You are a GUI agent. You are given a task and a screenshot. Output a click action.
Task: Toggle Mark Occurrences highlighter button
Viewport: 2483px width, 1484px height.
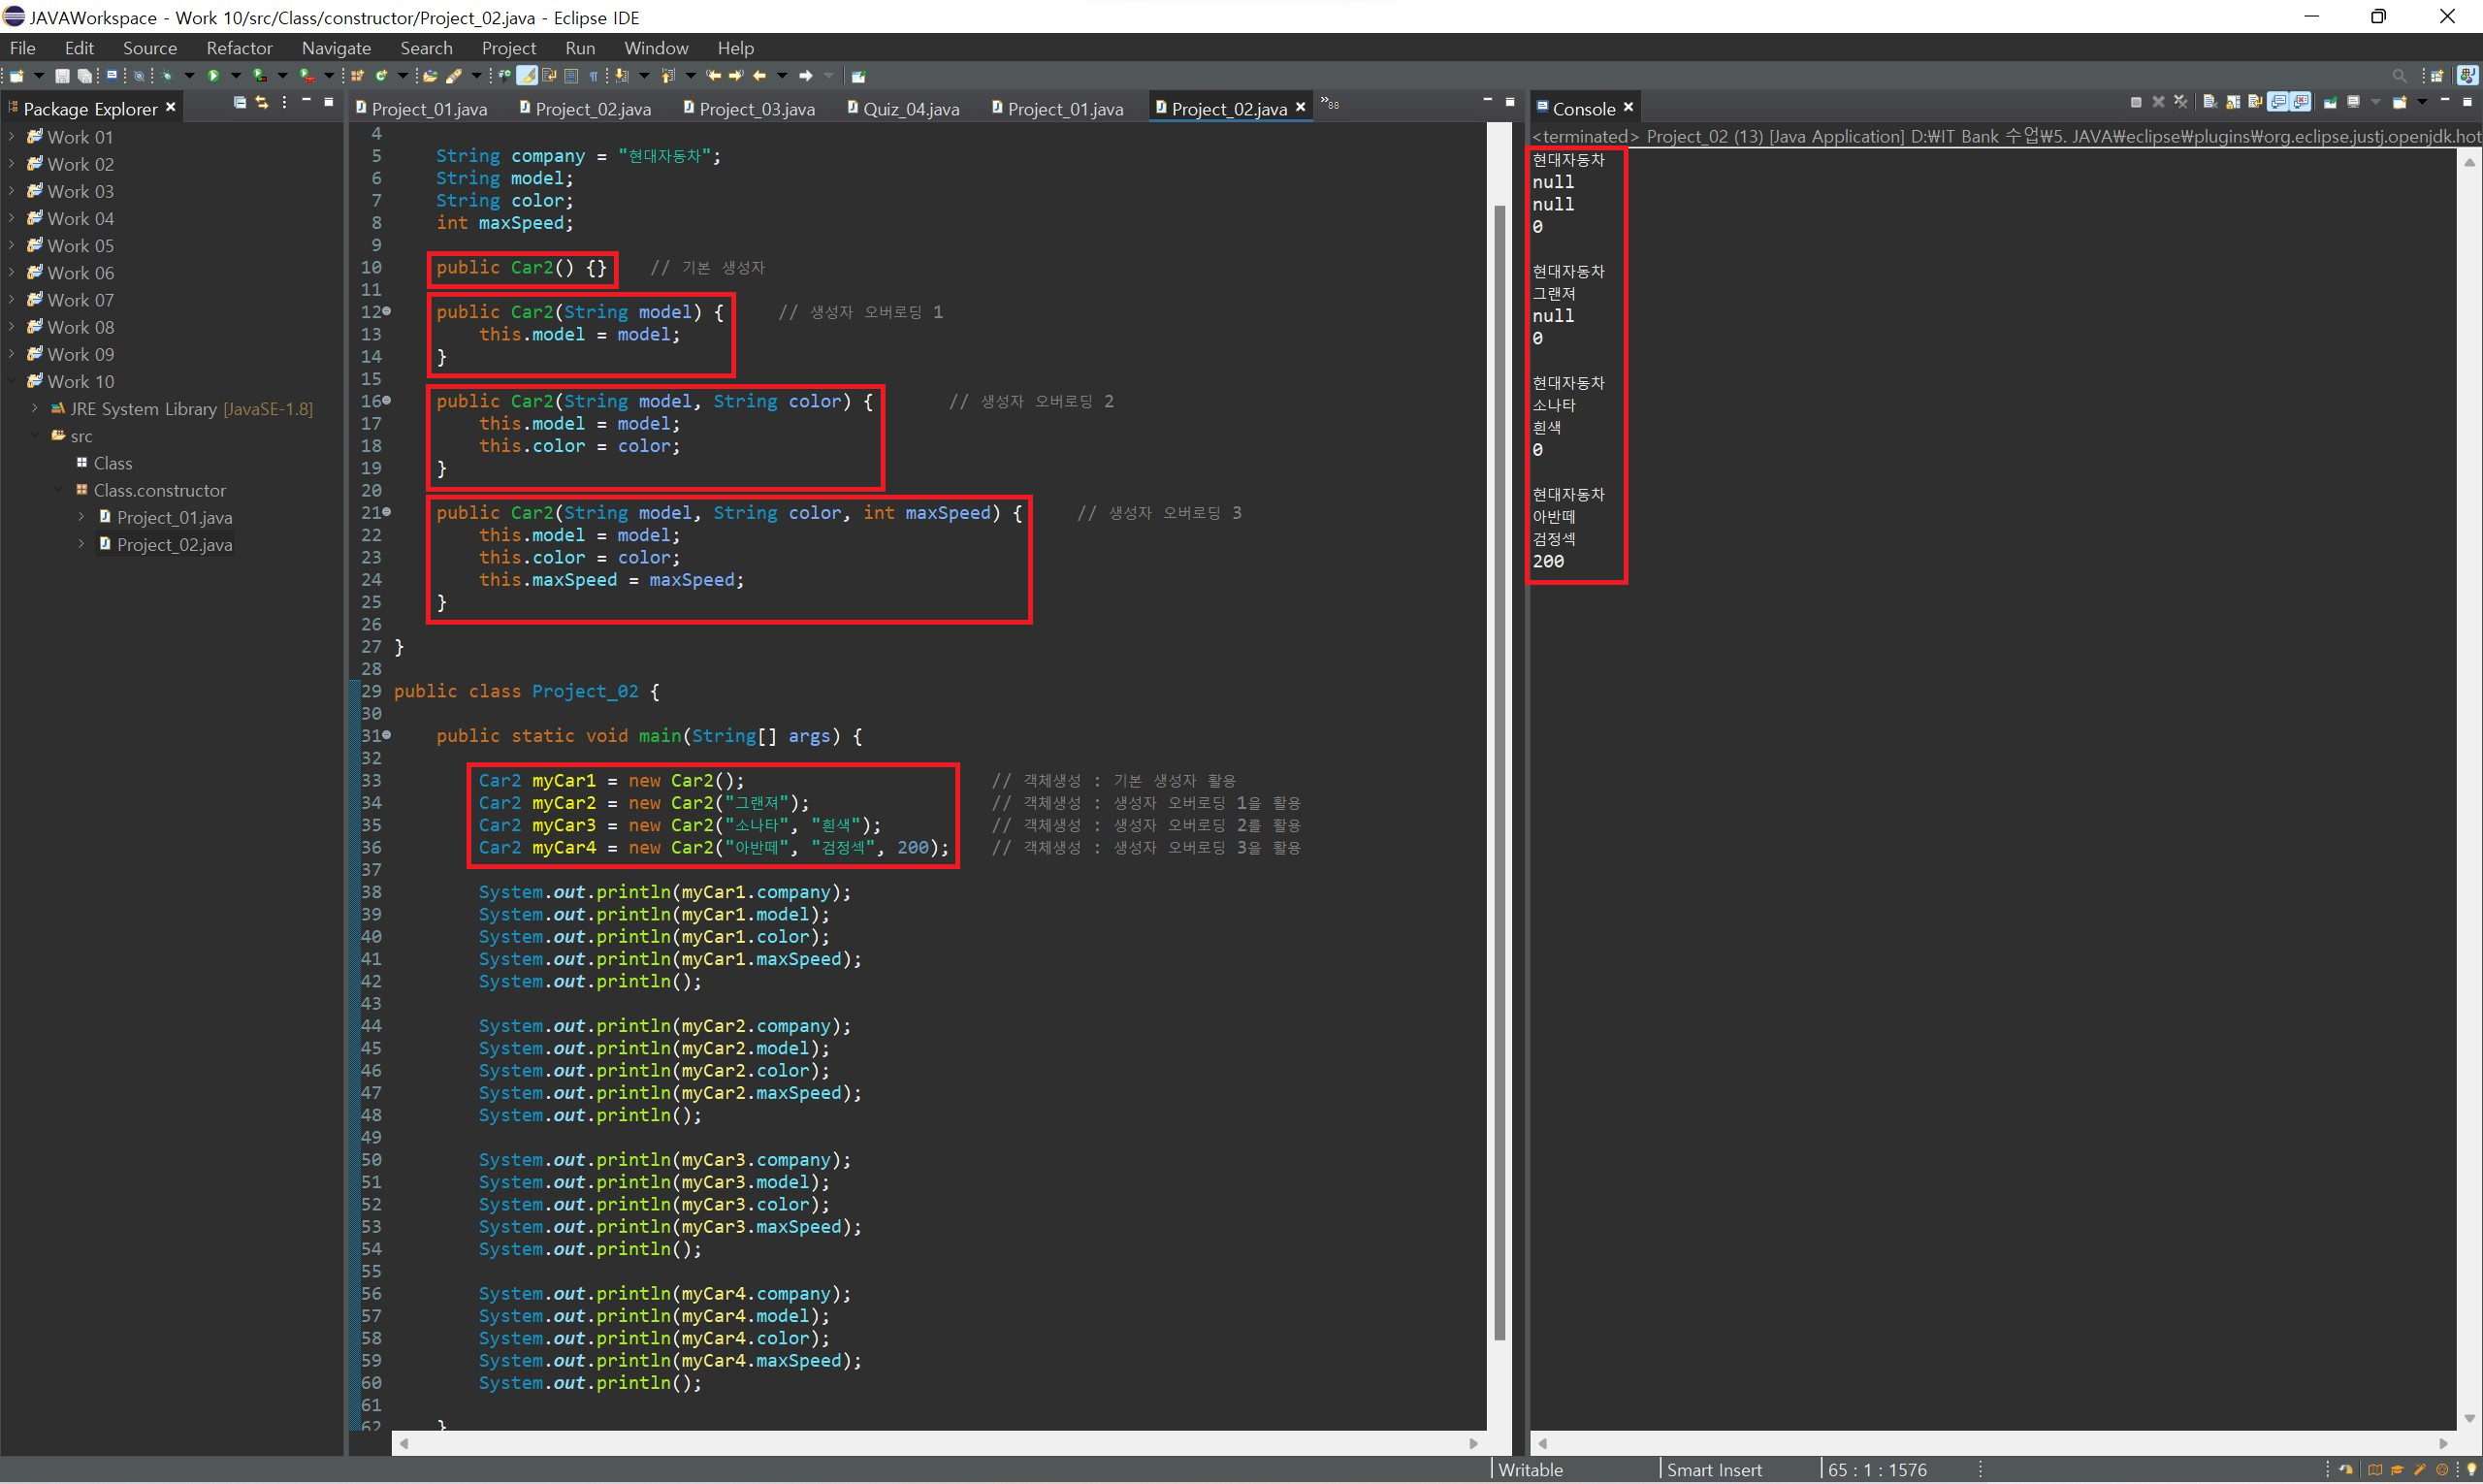click(527, 76)
